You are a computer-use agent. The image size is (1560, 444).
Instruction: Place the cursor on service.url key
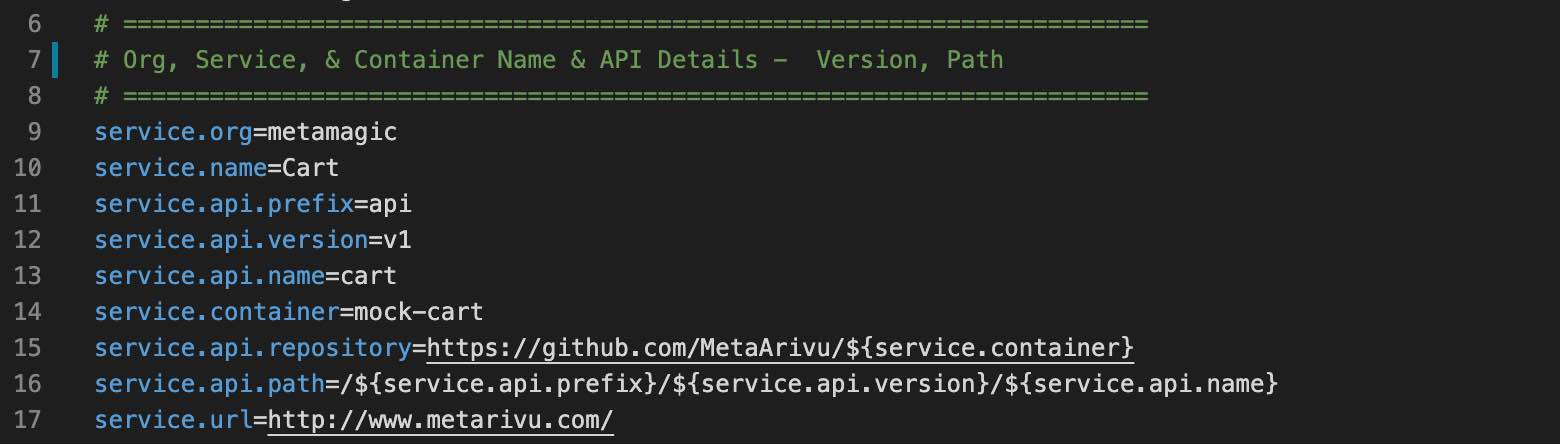(174, 420)
